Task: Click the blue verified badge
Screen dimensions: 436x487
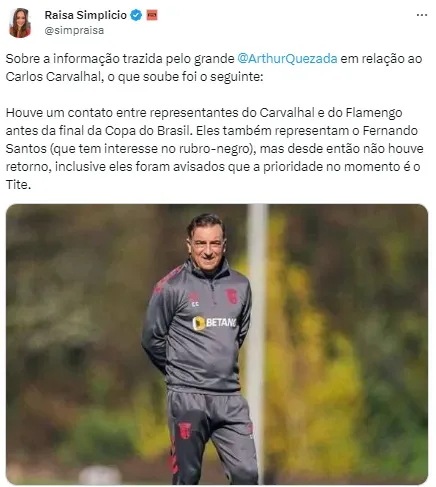Action: click(x=136, y=15)
